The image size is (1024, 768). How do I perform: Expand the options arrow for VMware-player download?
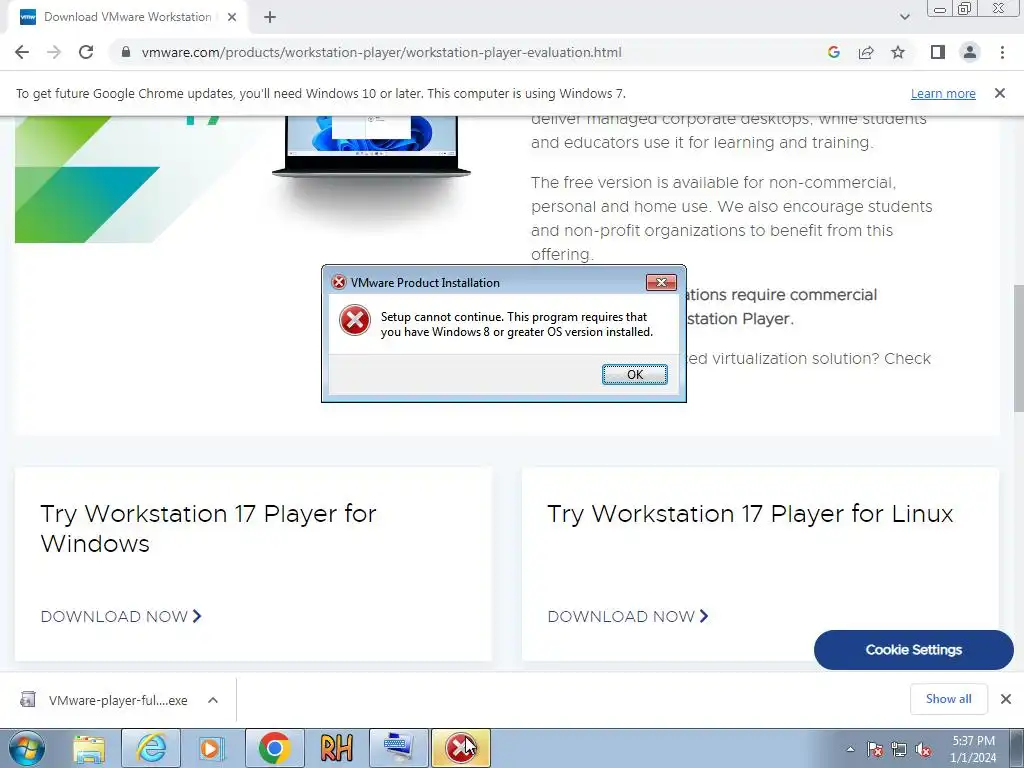(213, 700)
